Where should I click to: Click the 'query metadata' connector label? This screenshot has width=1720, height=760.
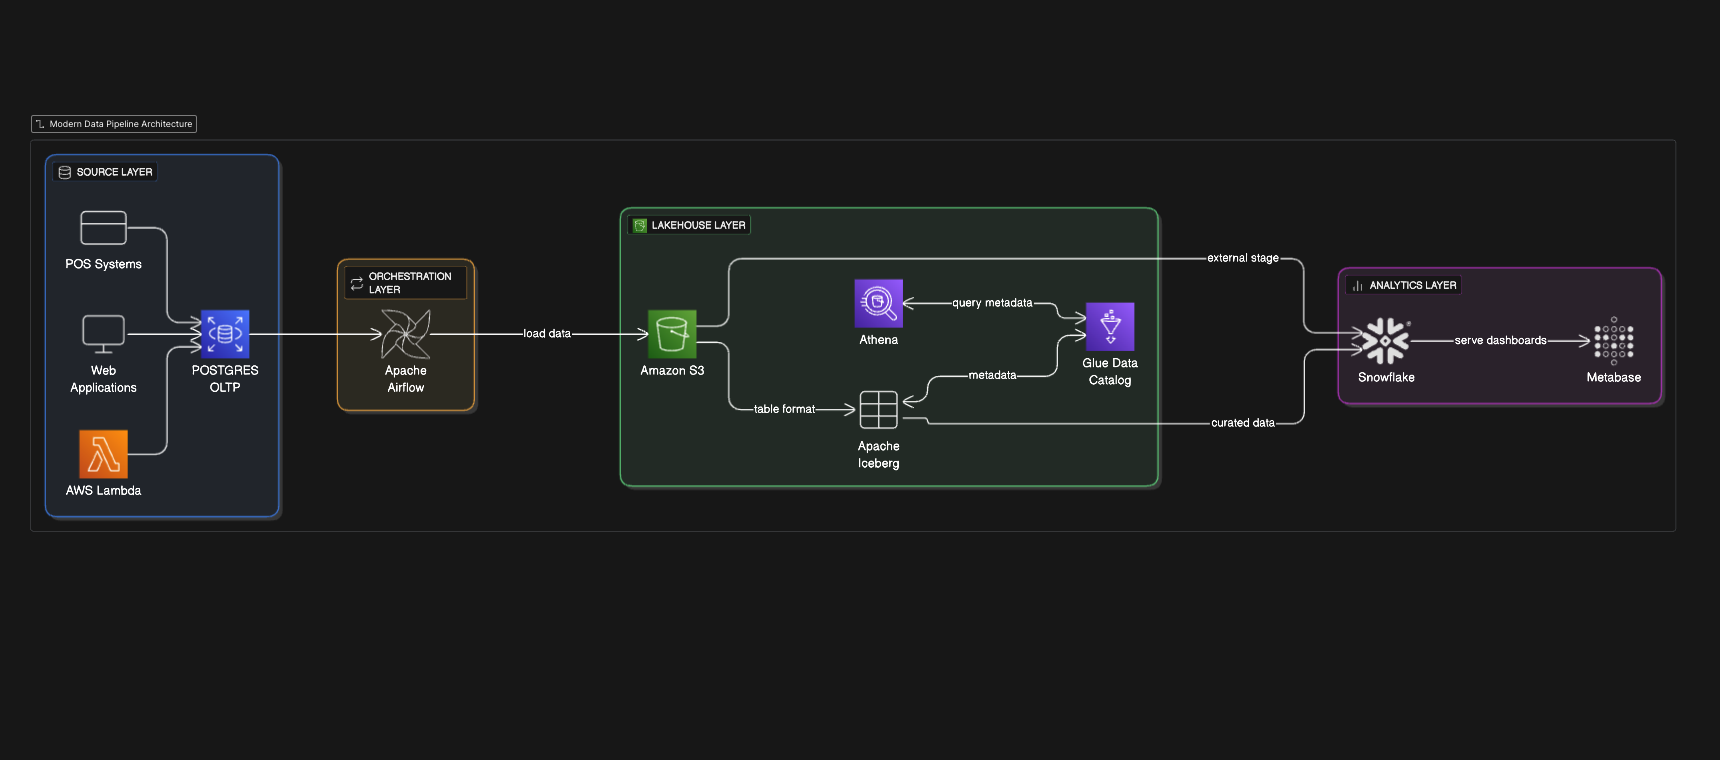point(992,303)
